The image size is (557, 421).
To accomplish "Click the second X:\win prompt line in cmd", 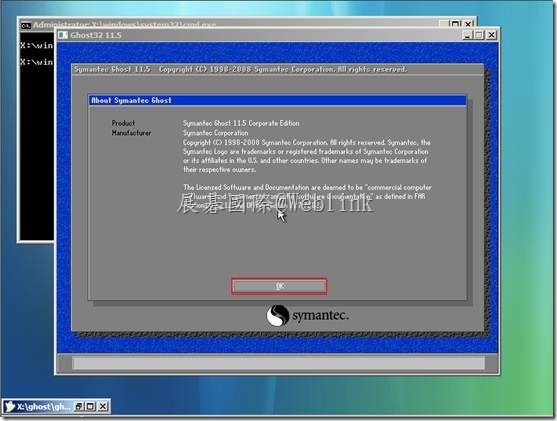I will (x=37, y=62).
